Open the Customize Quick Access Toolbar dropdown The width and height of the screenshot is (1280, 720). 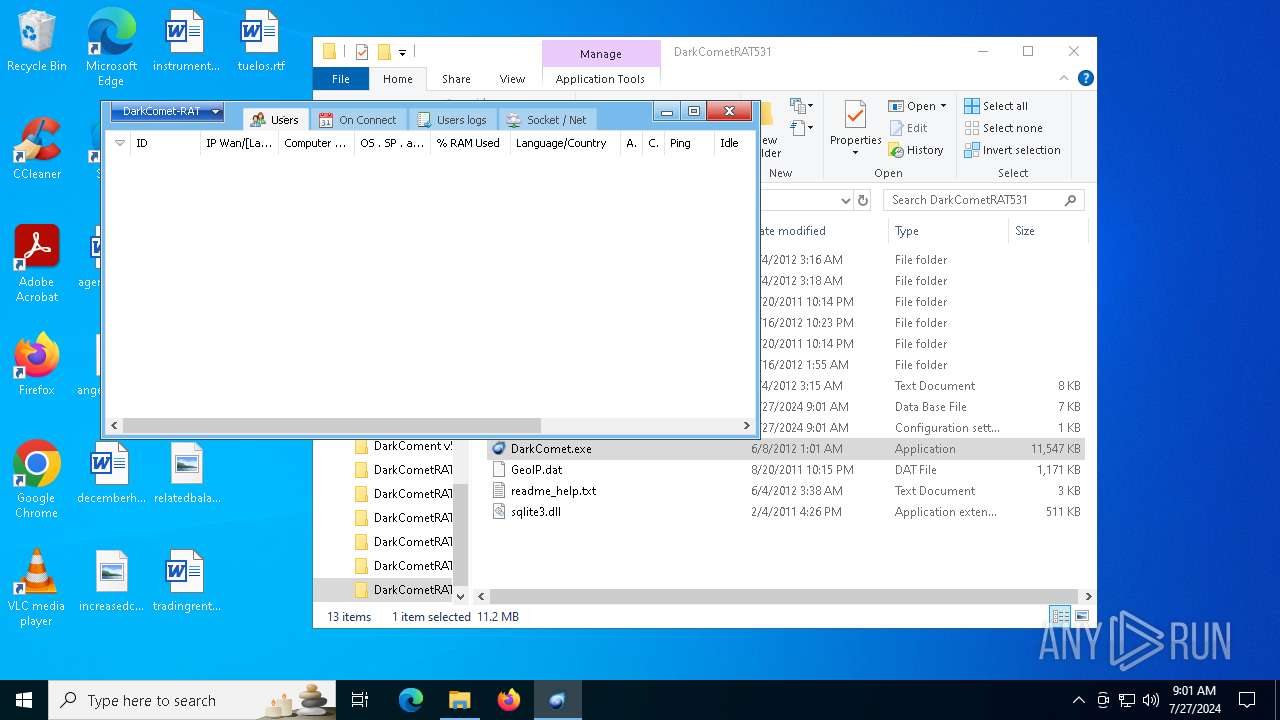coord(402,52)
